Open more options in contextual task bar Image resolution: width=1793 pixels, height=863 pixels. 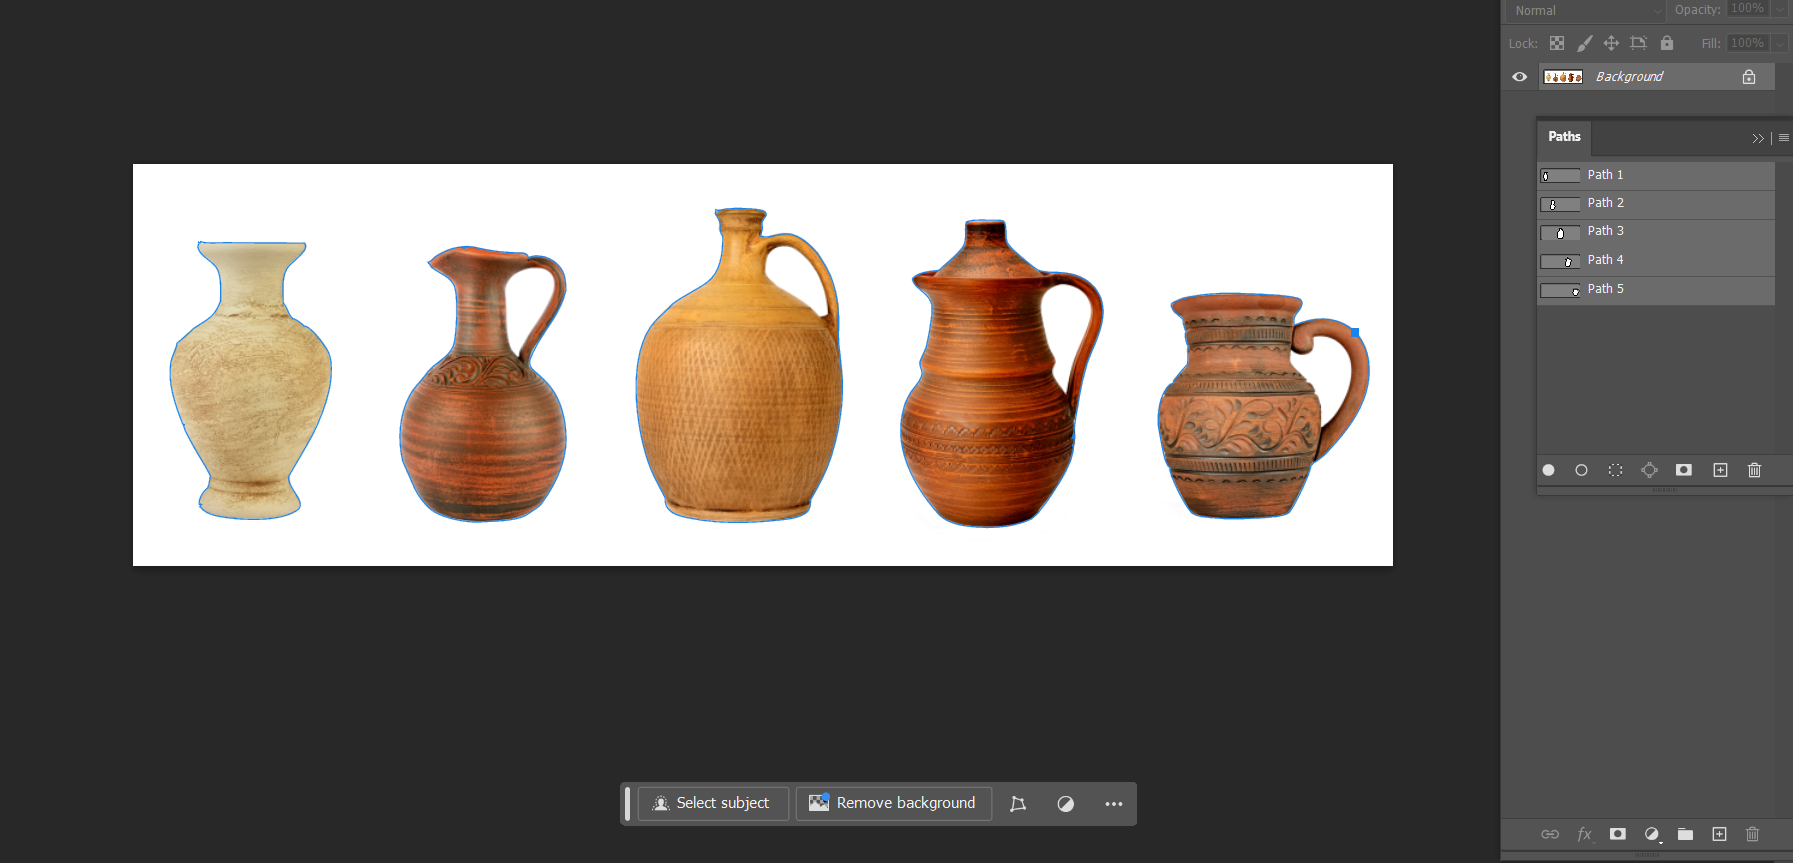tap(1113, 804)
